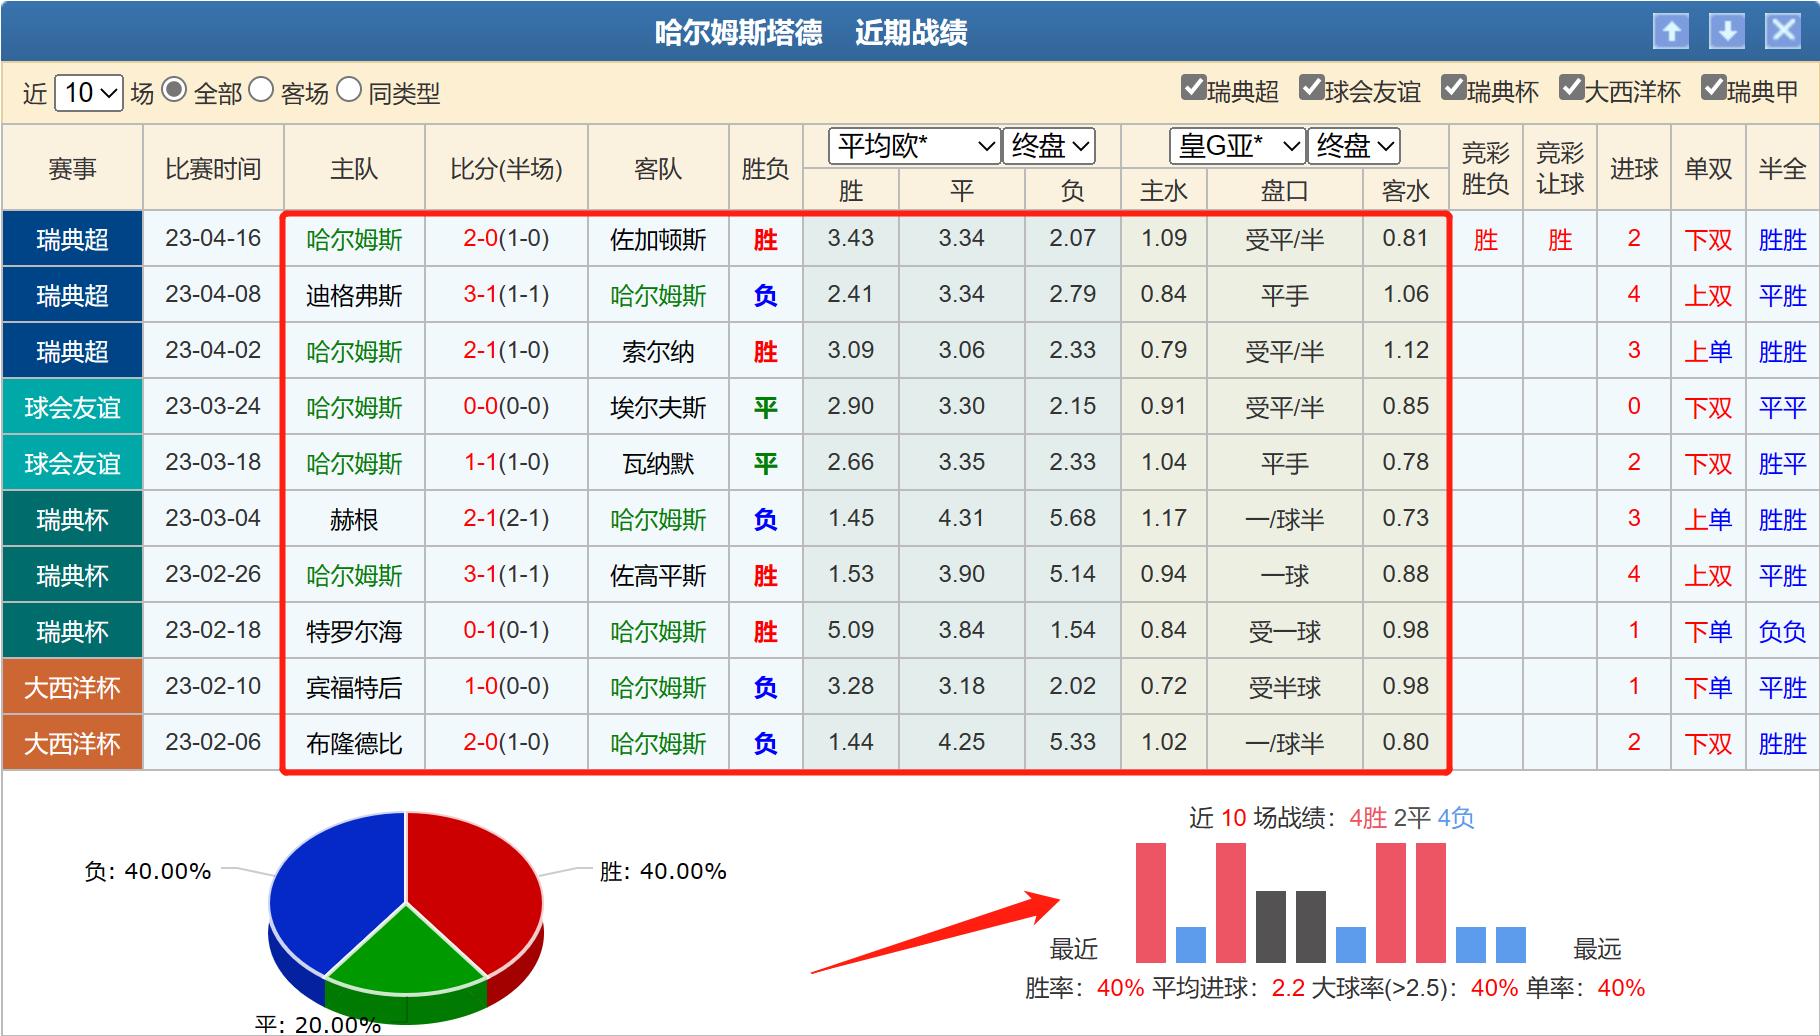Uncheck the 瑞典超 filter checkbox
Viewport: 1820px width, 1036px height.
pyautogui.click(x=1191, y=88)
